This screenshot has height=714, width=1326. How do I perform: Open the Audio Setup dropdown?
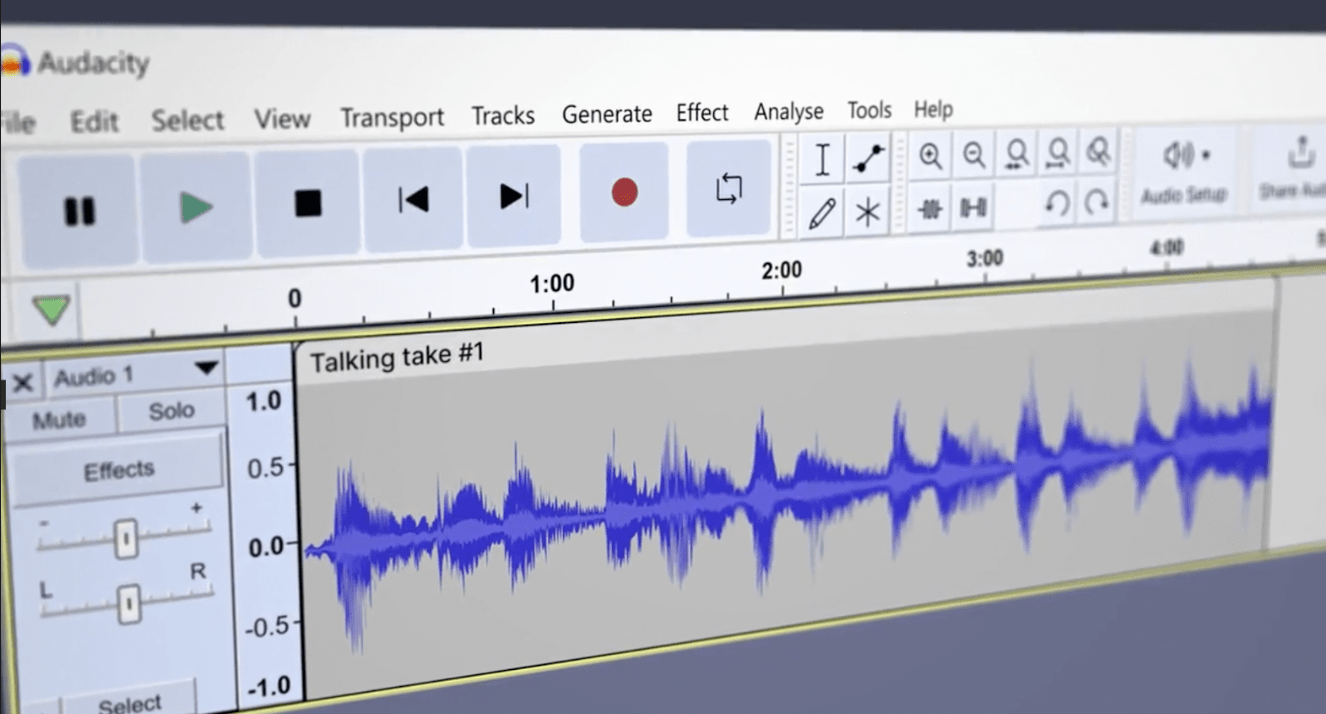[1185, 170]
